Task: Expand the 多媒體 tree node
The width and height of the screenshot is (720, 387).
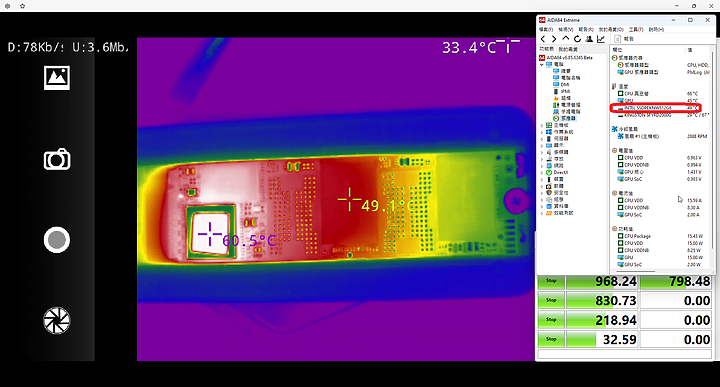Action: [542, 152]
